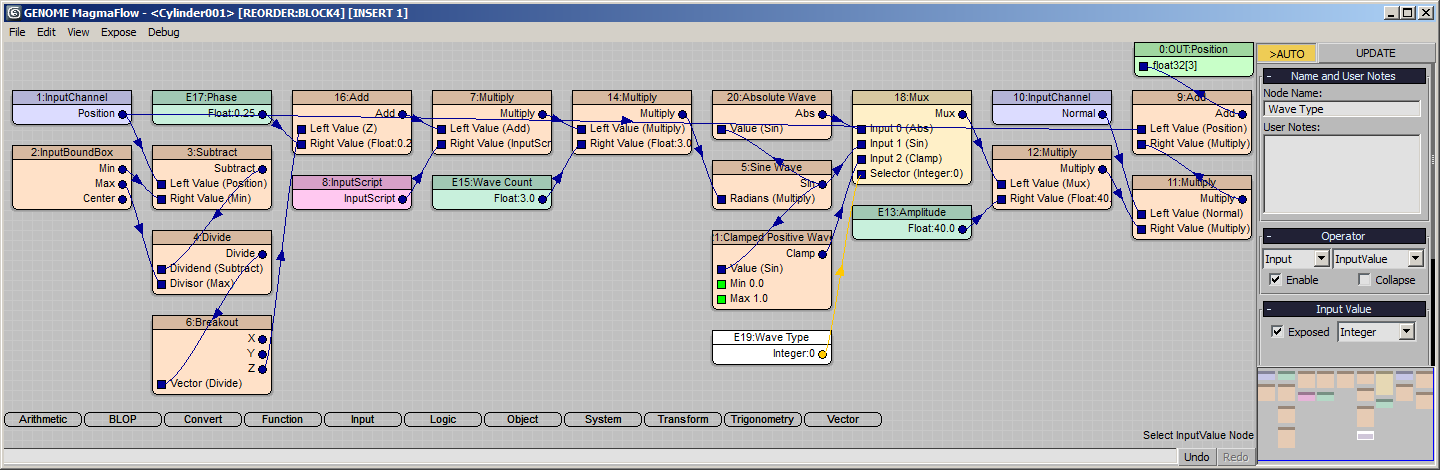Collapse the Input Value rollout
Screen dimensions: 1440x470
pos(1343,309)
